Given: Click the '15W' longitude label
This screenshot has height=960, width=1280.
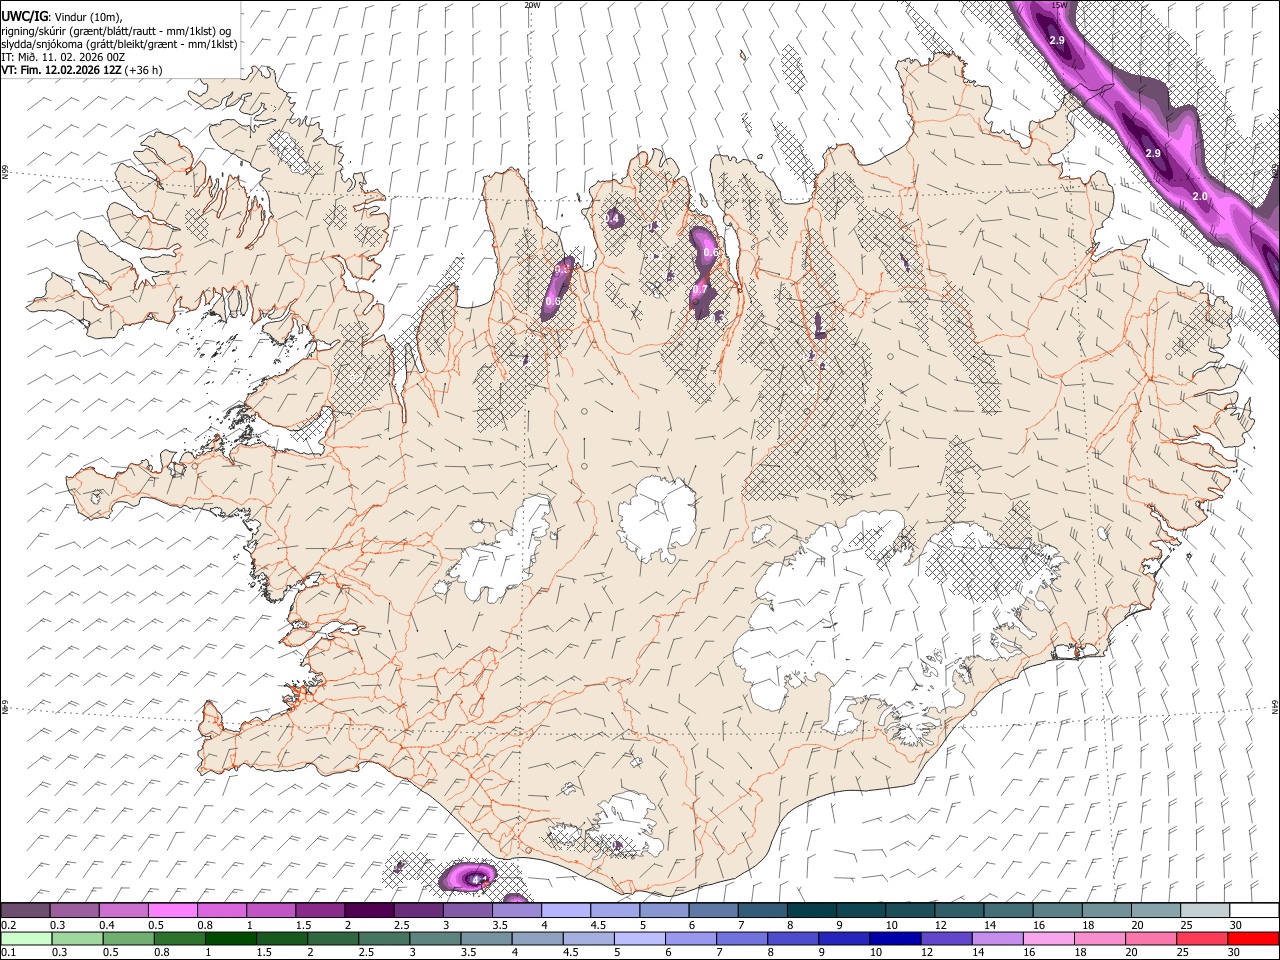Looking at the screenshot, I should [1059, 5].
